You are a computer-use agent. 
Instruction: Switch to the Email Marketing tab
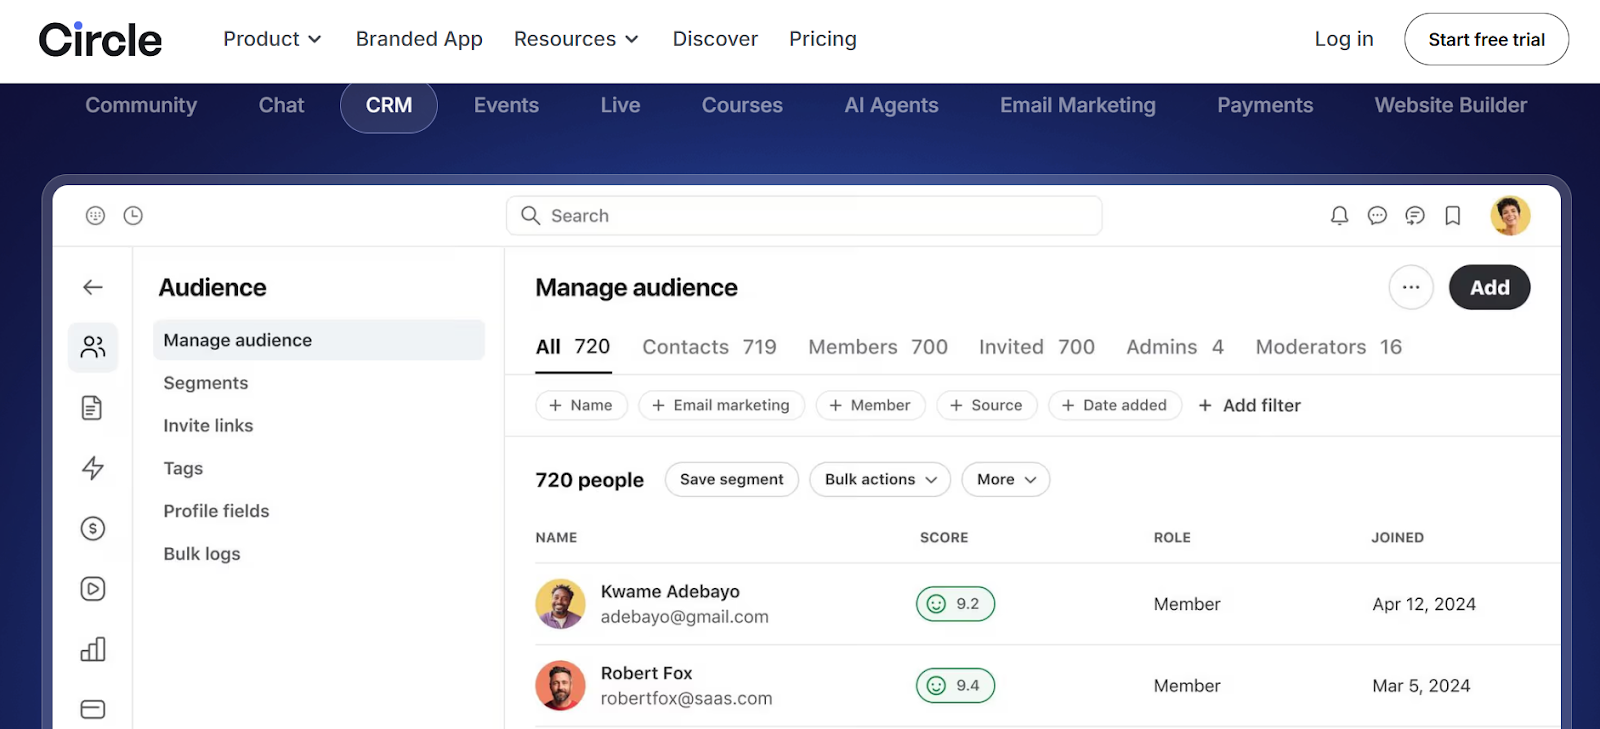(1078, 105)
